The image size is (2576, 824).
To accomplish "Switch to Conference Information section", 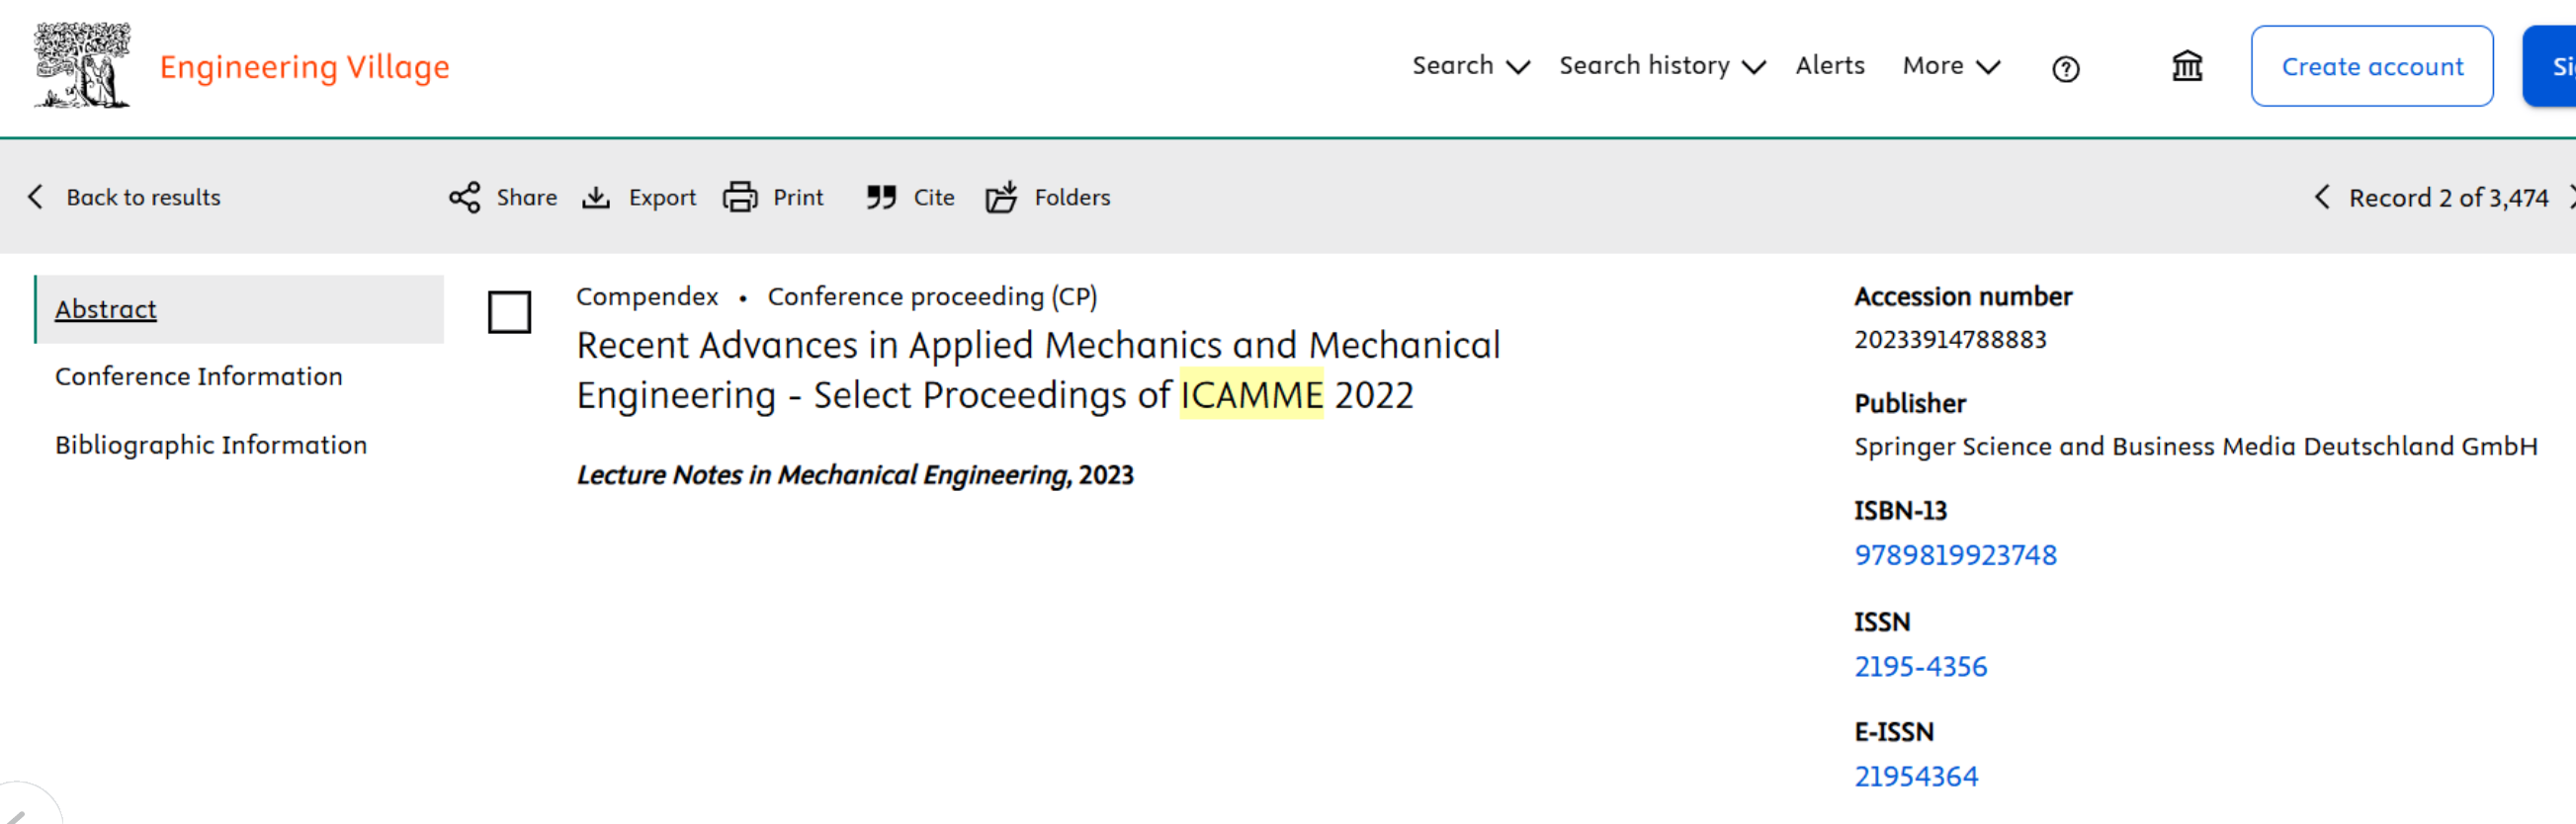I will pyautogui.click(x=198, y=376).
